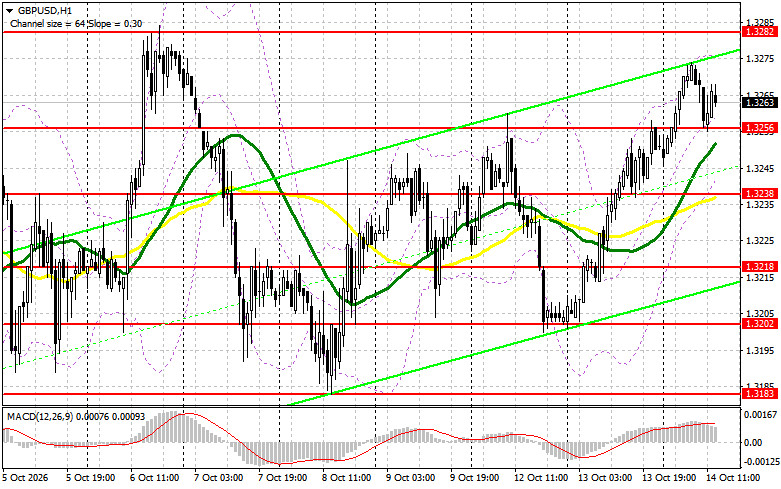Viewport: 781px width, 489px height.
Task: Click the 1.3282 red price level tag
Action: coord(760,32)
